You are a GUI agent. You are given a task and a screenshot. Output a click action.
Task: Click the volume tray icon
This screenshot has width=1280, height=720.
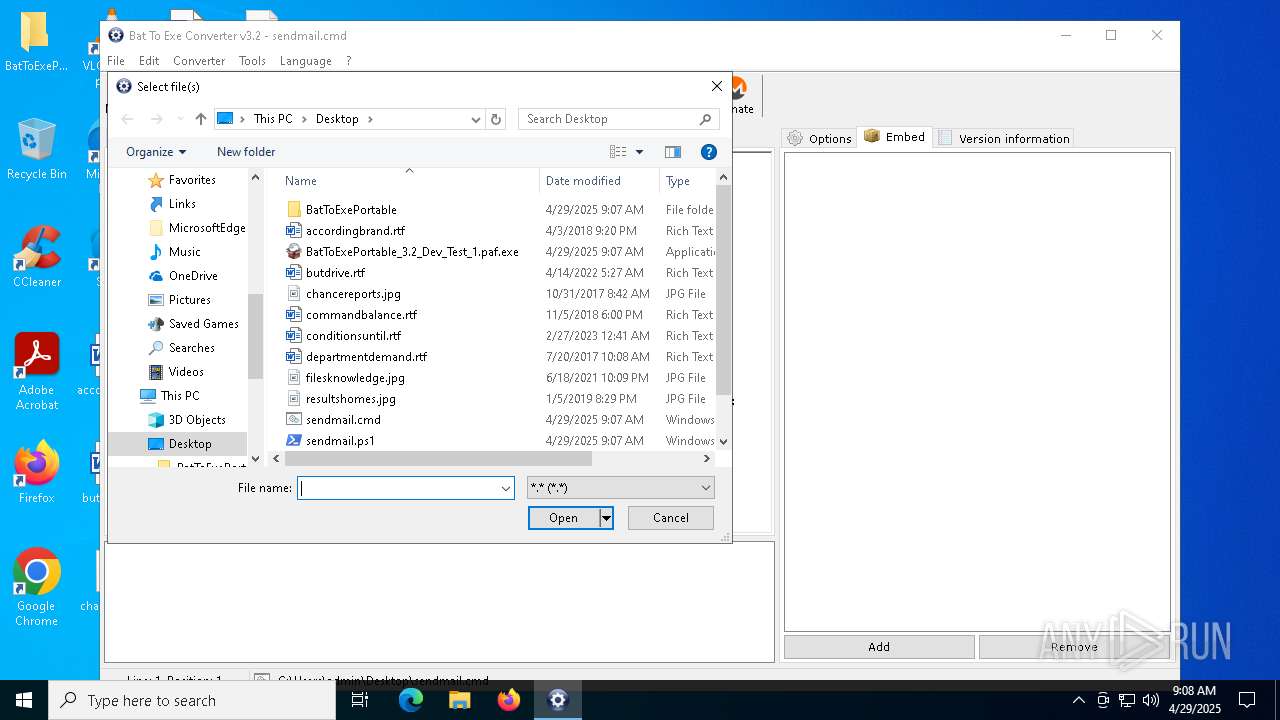pyautogui.click(x=1151, y=700)
